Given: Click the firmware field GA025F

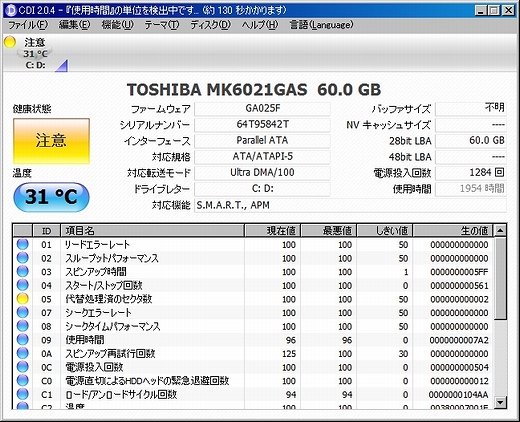Looking at the screenshot, I should point(262,109).
